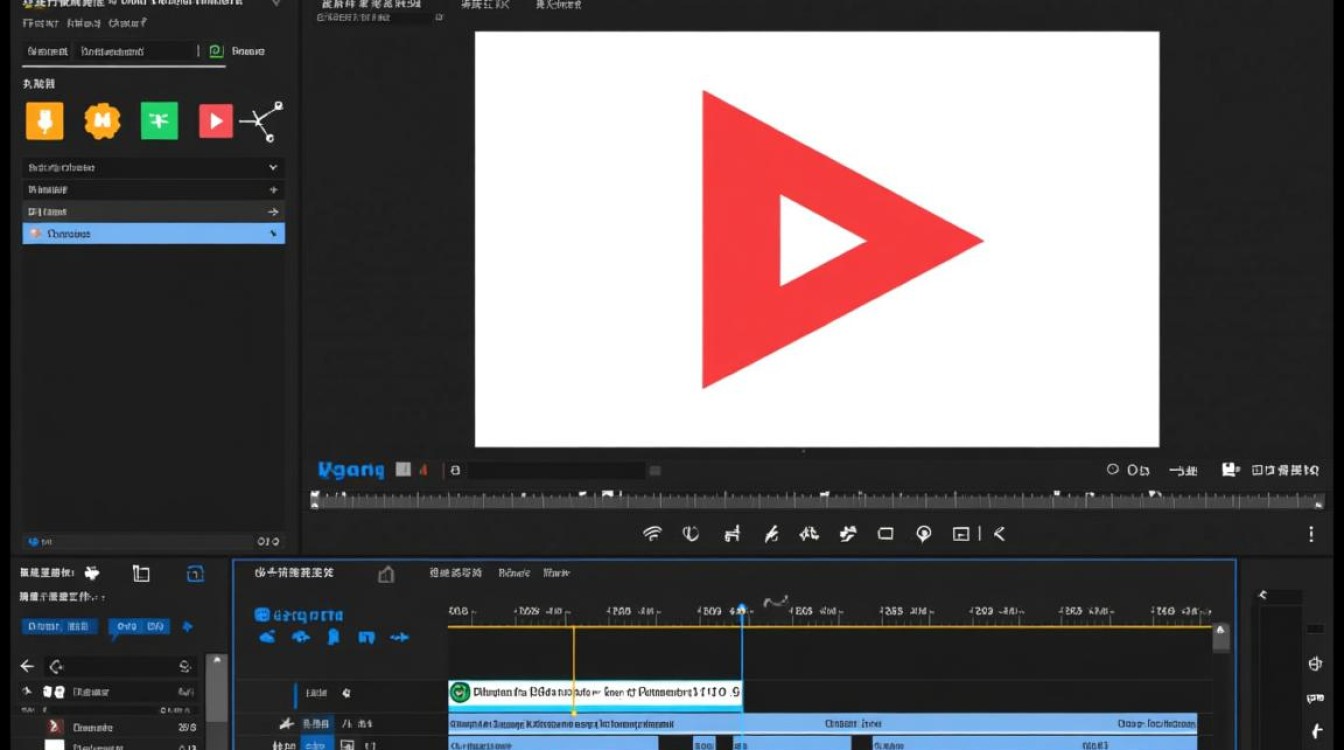The image size is (1344, 750).
Task: Click the blue playhead marker on timeline ruler
Action: [741, 610]
